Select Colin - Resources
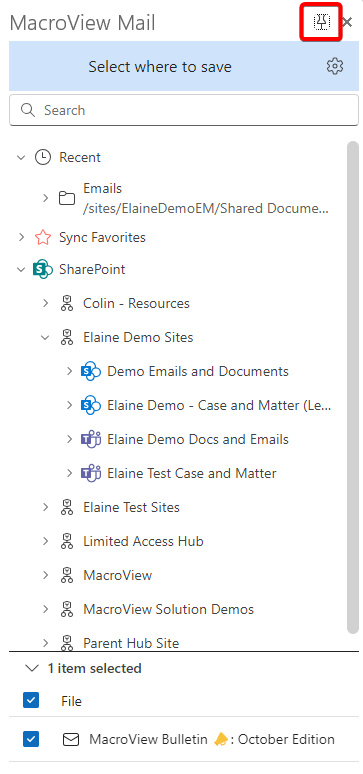Screen dimensions: 363x774 coord(136,303)
